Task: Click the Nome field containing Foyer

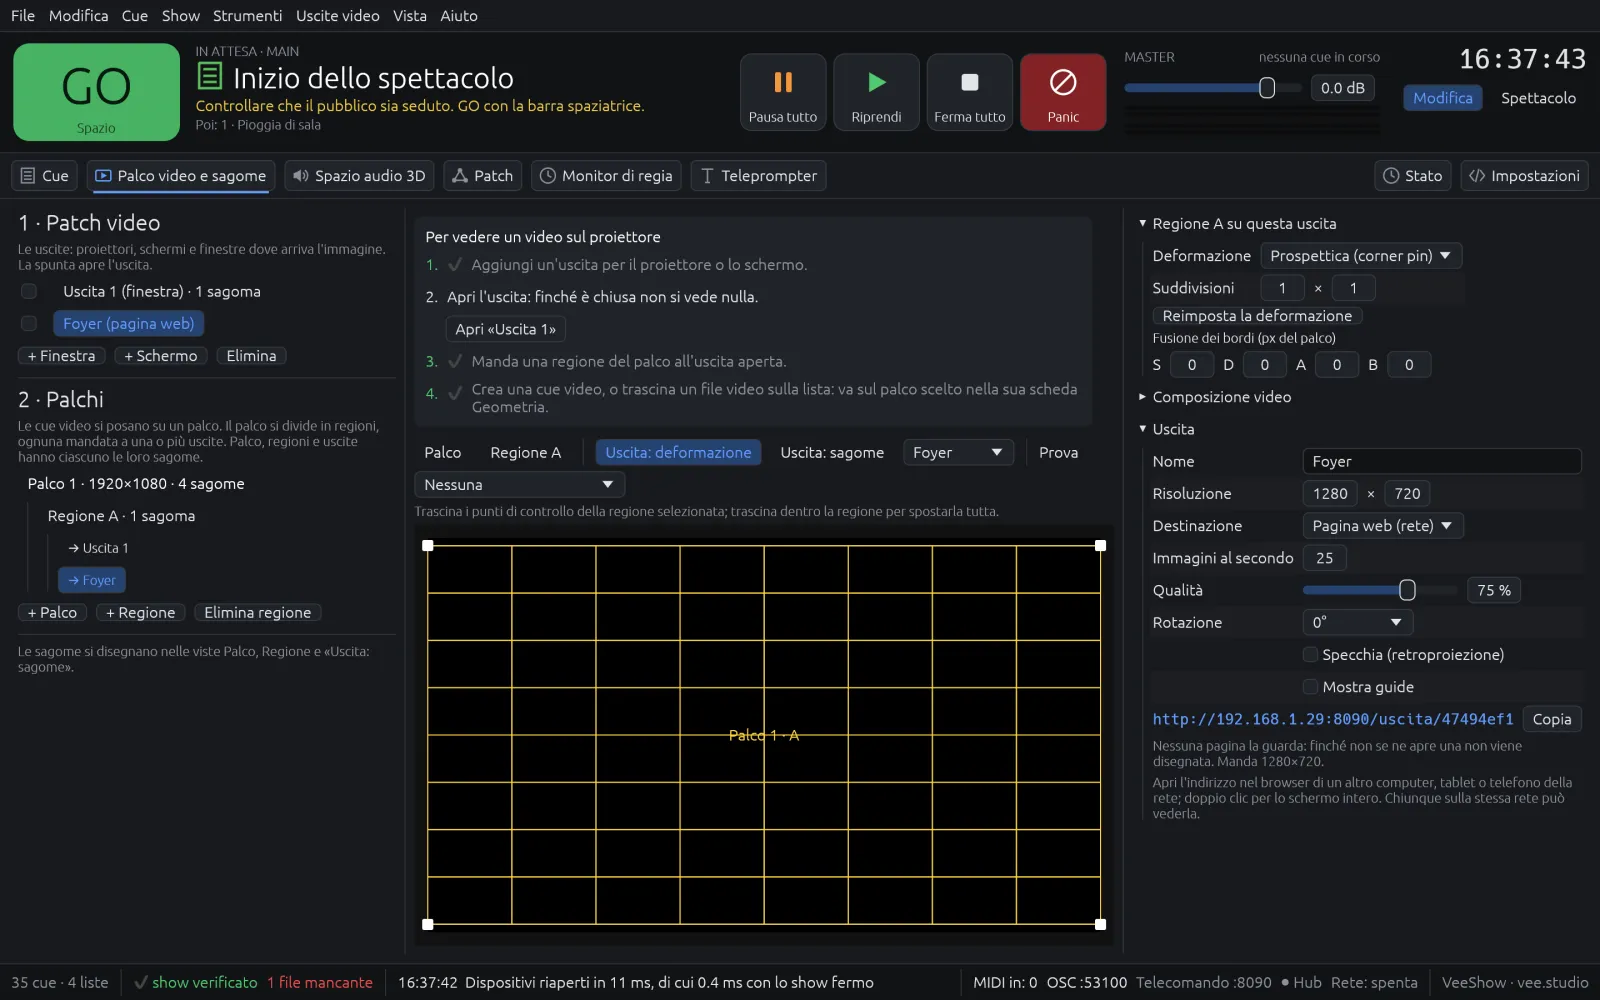Action: pyautogui.click(x=1442, y=462)
